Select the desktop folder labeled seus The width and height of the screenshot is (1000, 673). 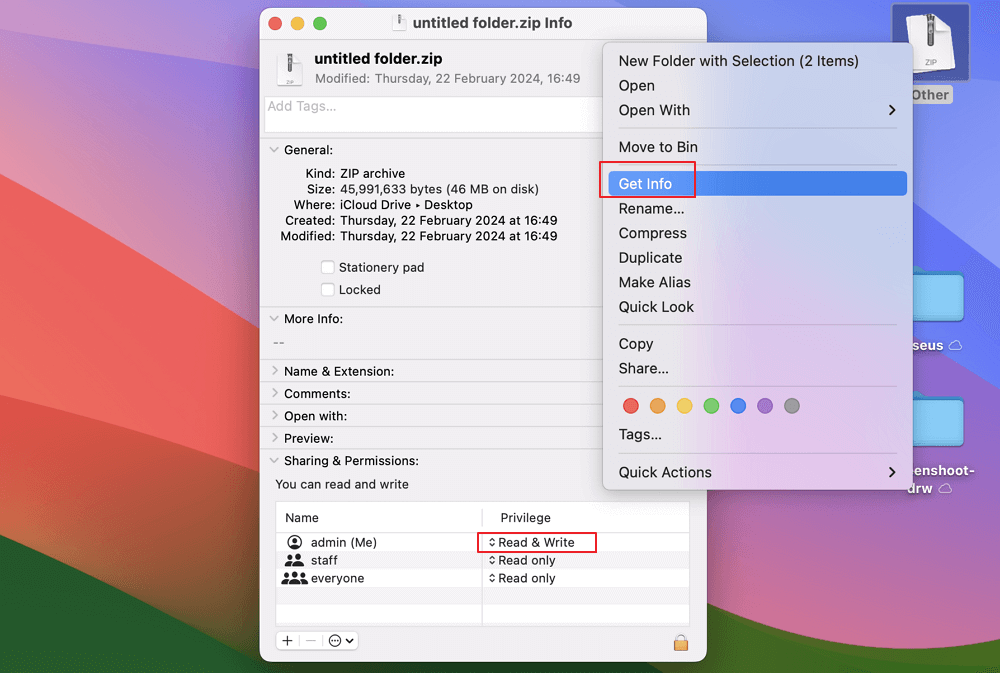(938, 296)
